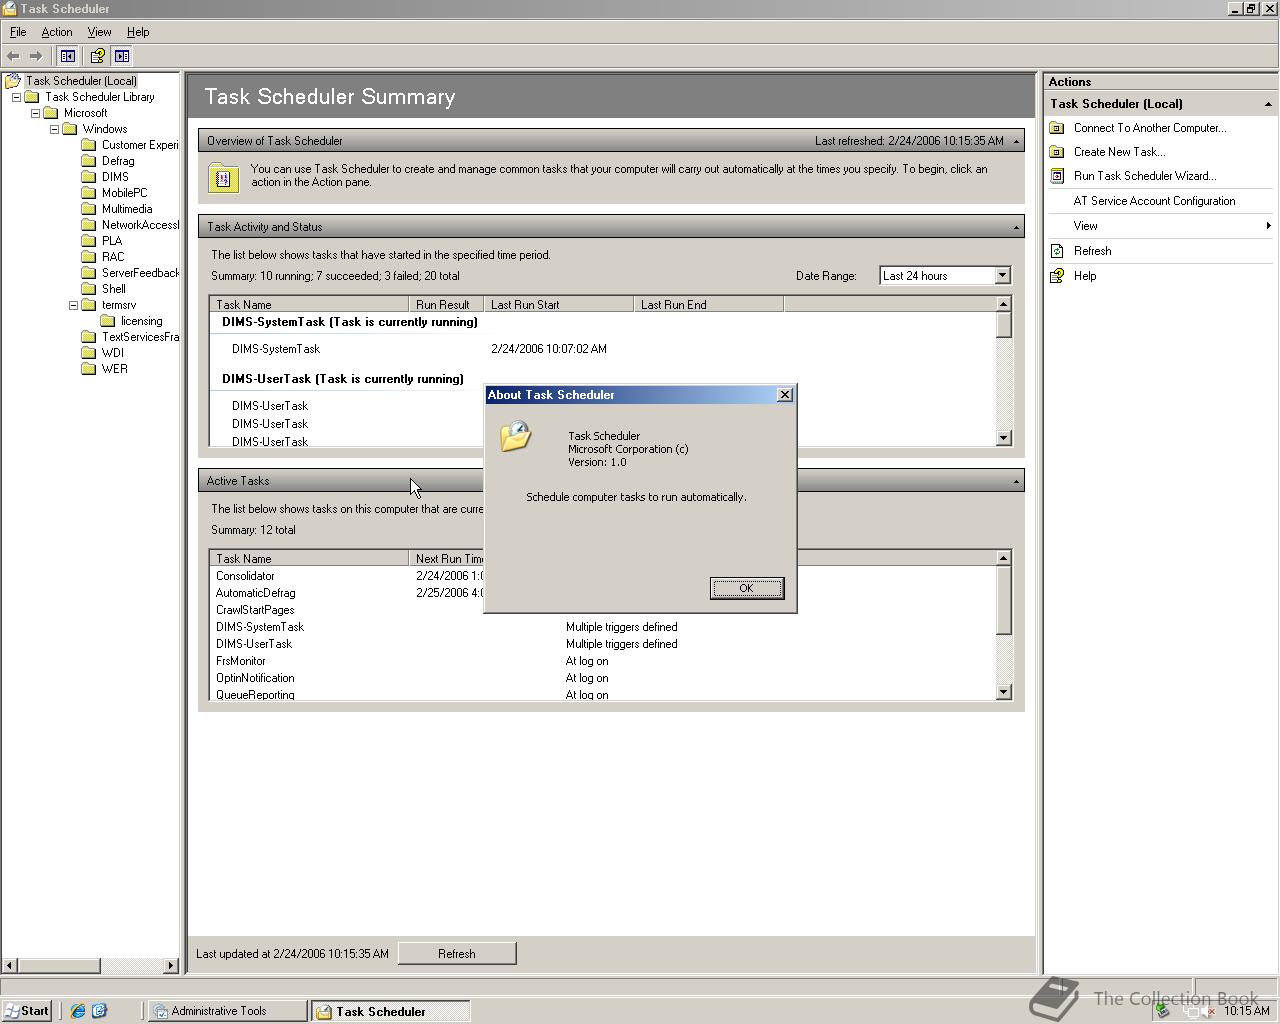Sort activity list by Run Result column
1280x1024 pixels.
tap(446, 304)
